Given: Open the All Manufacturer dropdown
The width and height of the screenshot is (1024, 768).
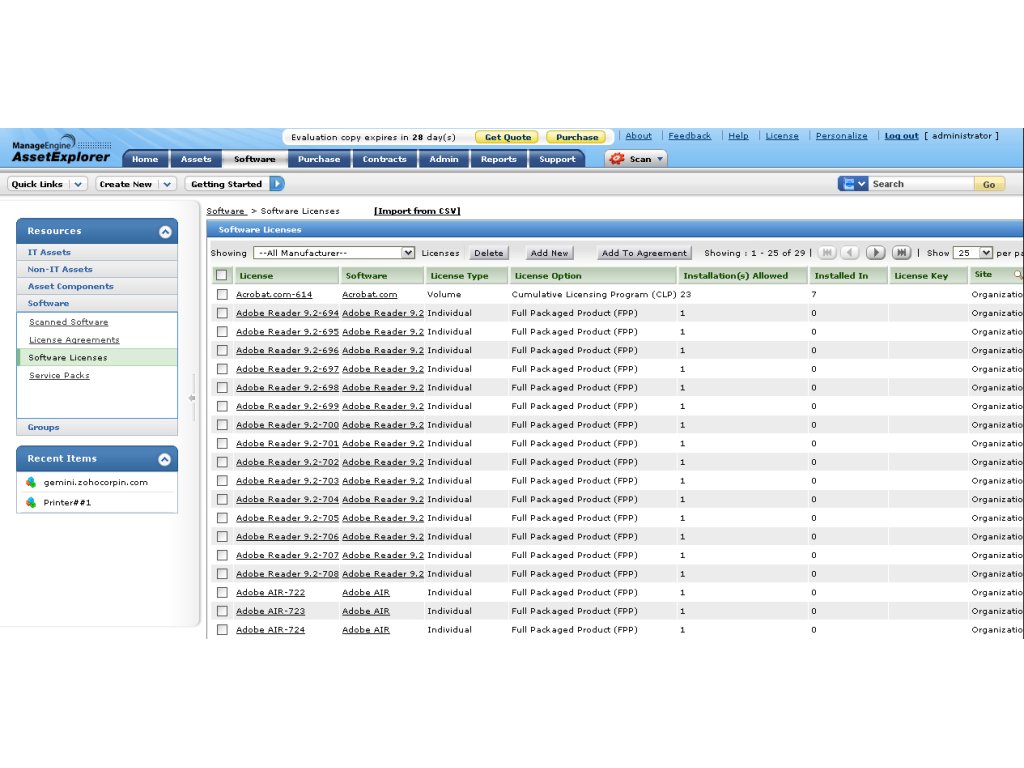Looking at the screenshot, I should point(334,253).
